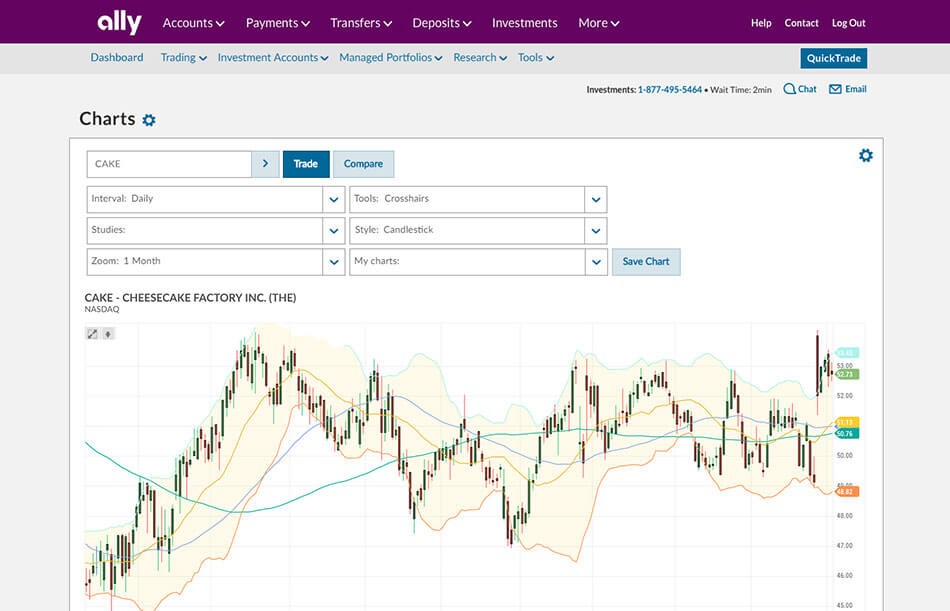Click the CAKE ticker input field
The width and height of the screenshot is (950, 611).
click(170, 163)
